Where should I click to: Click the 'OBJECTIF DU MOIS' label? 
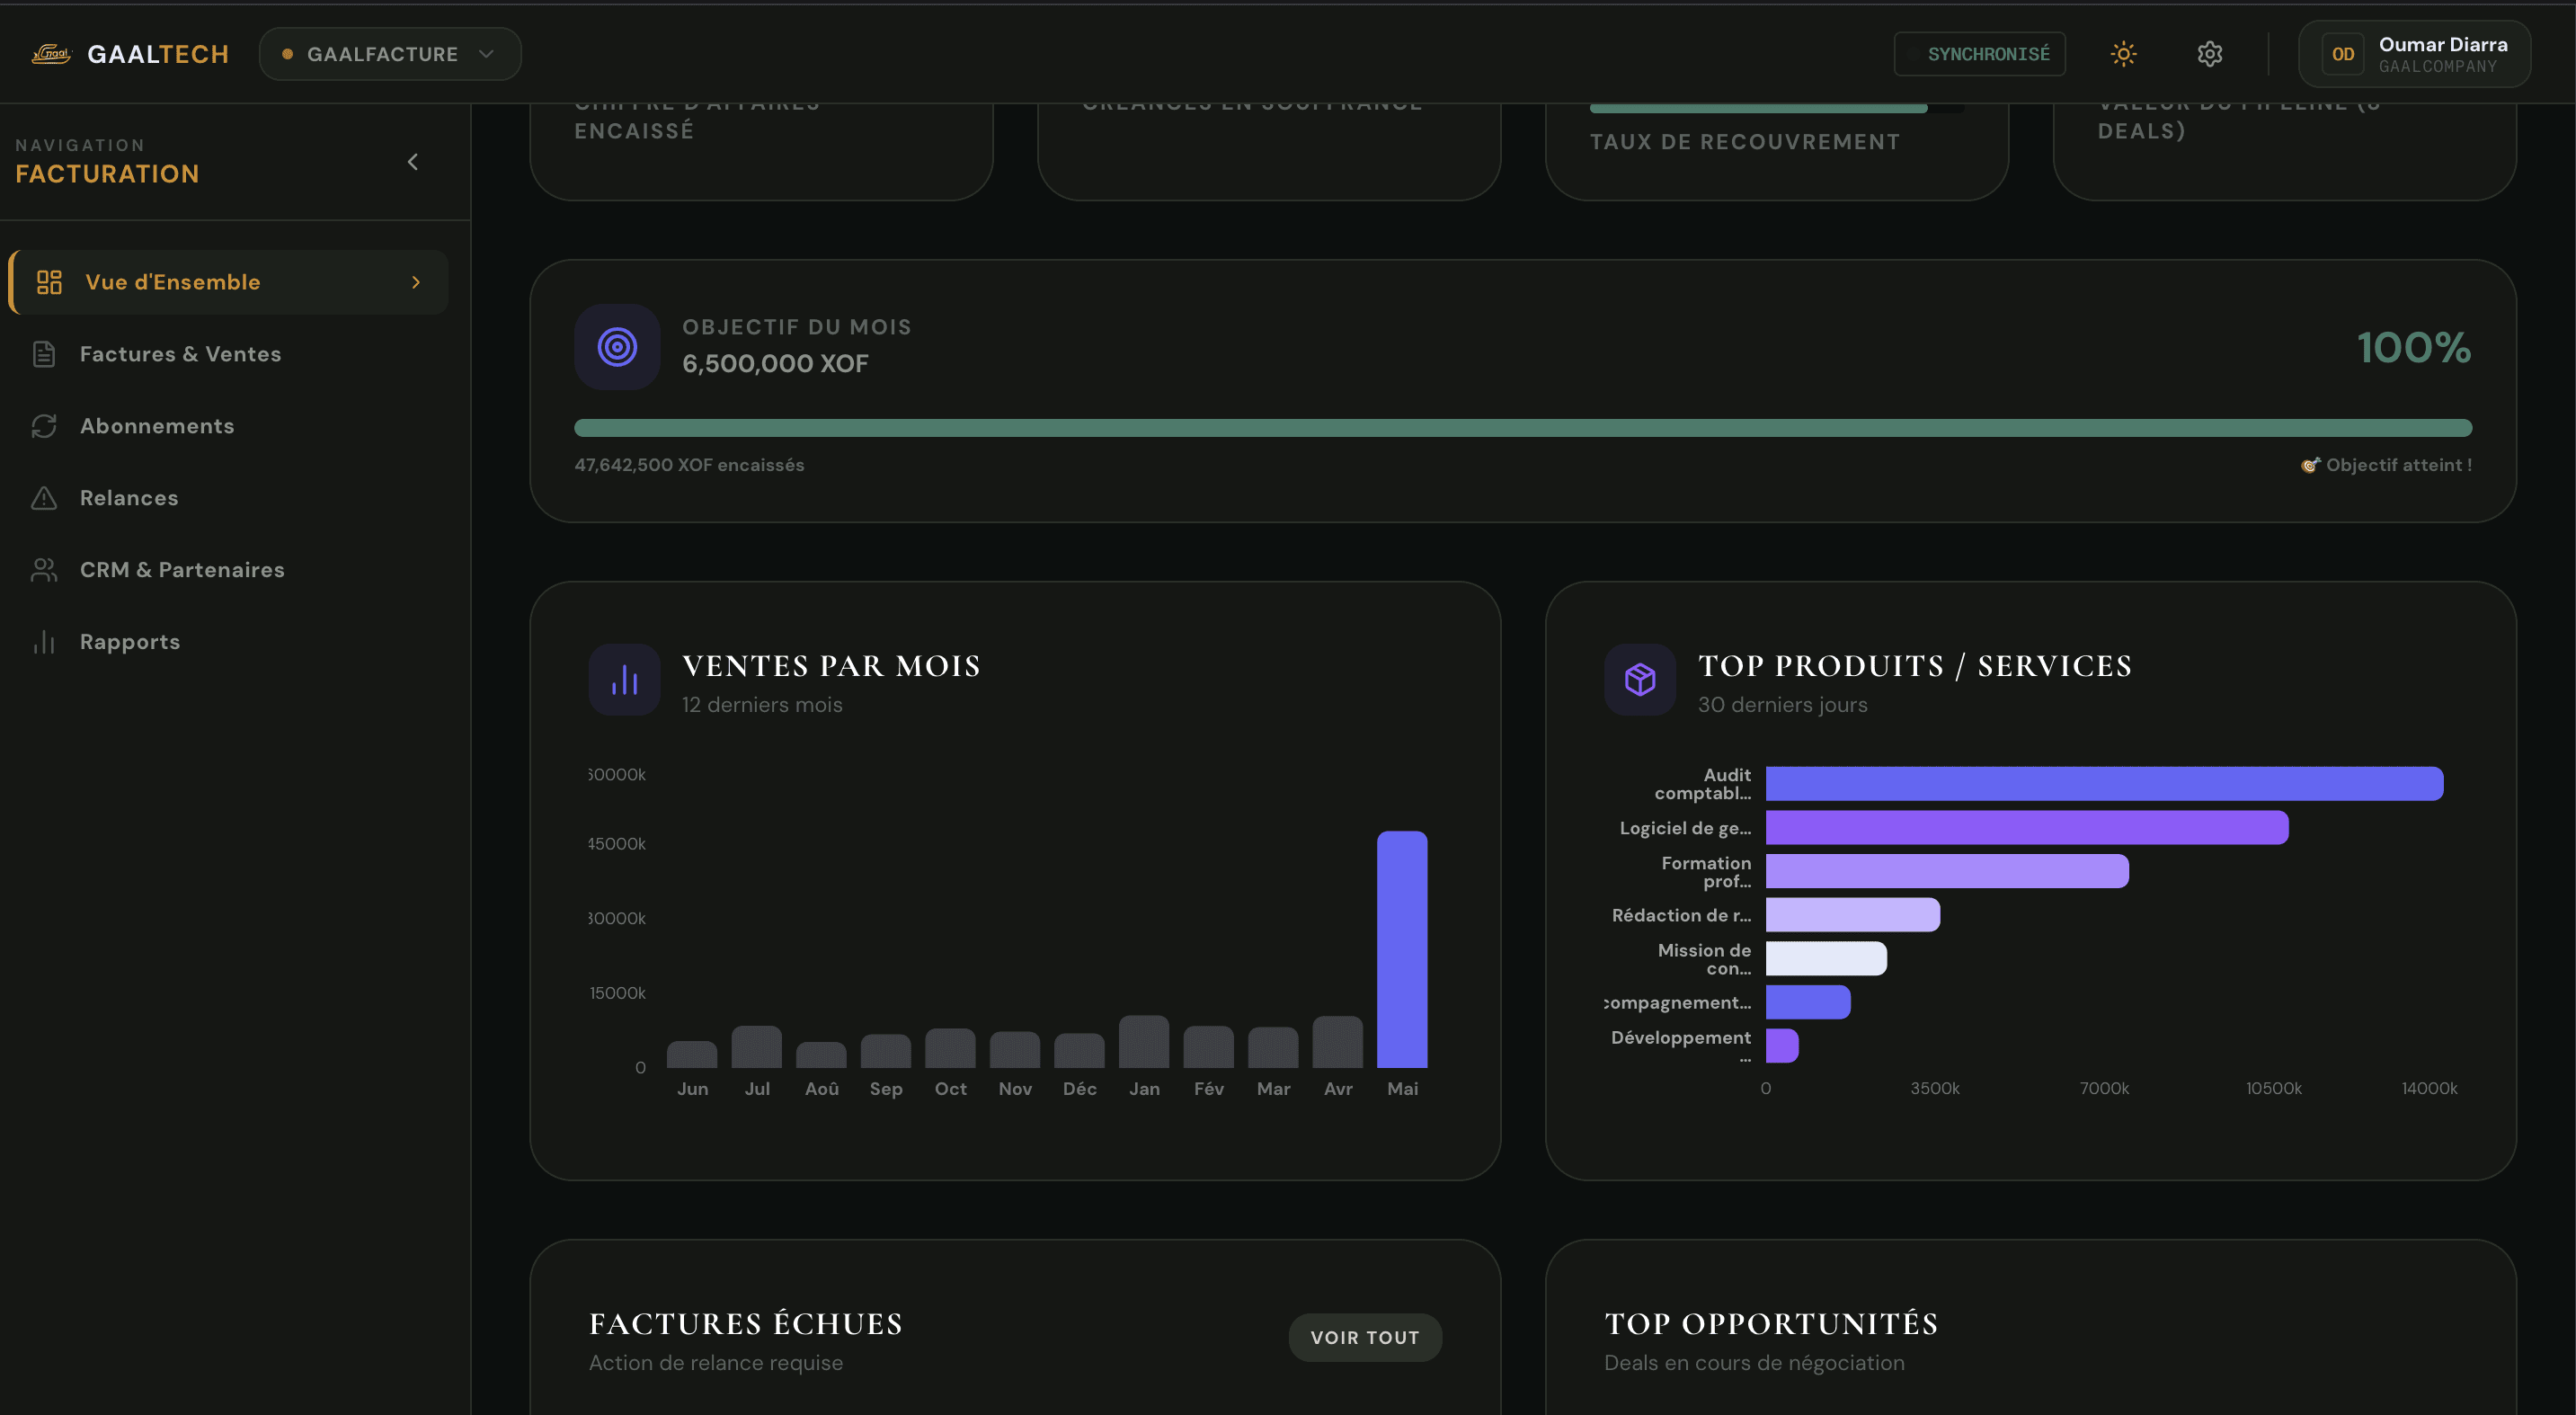tap(797, 327)
